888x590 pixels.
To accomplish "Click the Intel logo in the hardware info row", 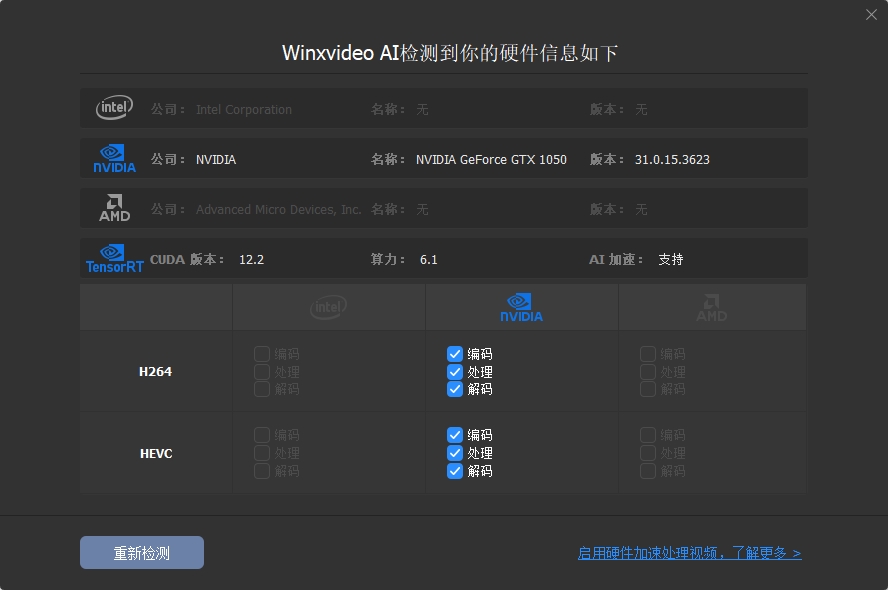I will 114,108.
